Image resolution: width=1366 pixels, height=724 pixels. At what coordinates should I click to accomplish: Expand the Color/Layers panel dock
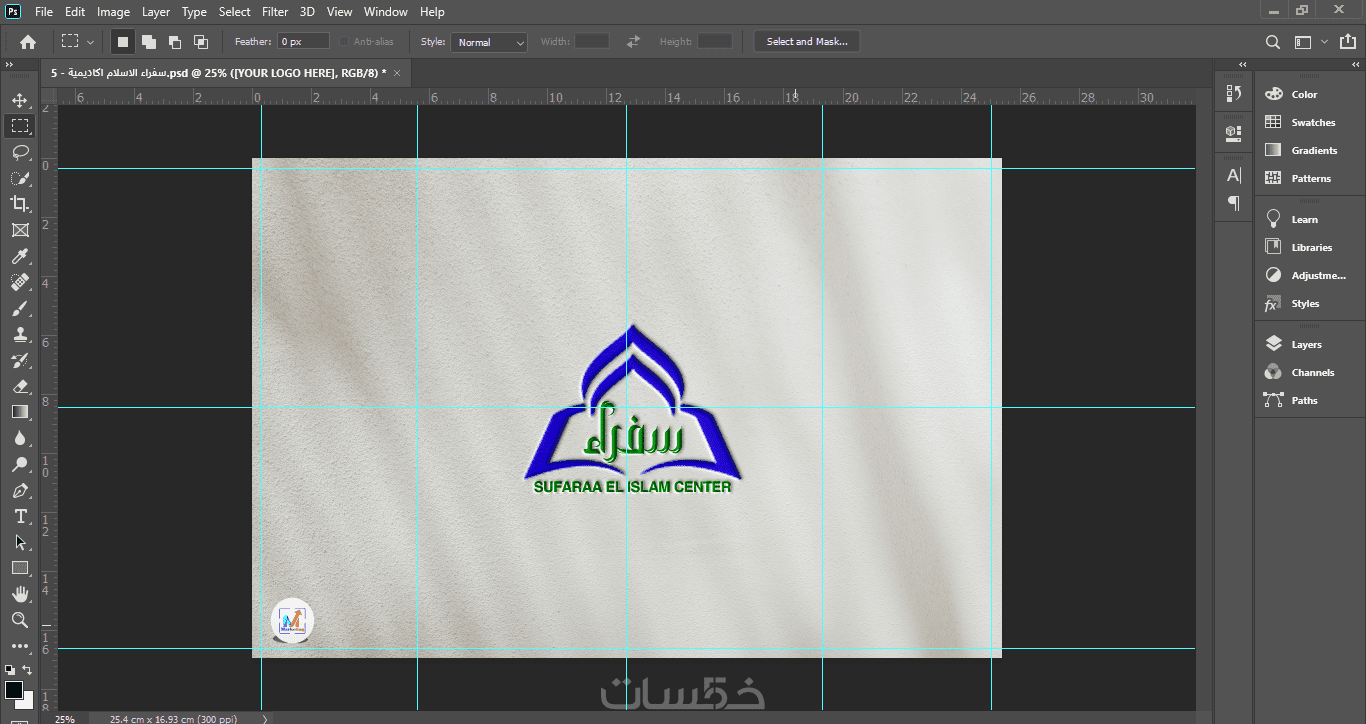(x=1354, y=65)
